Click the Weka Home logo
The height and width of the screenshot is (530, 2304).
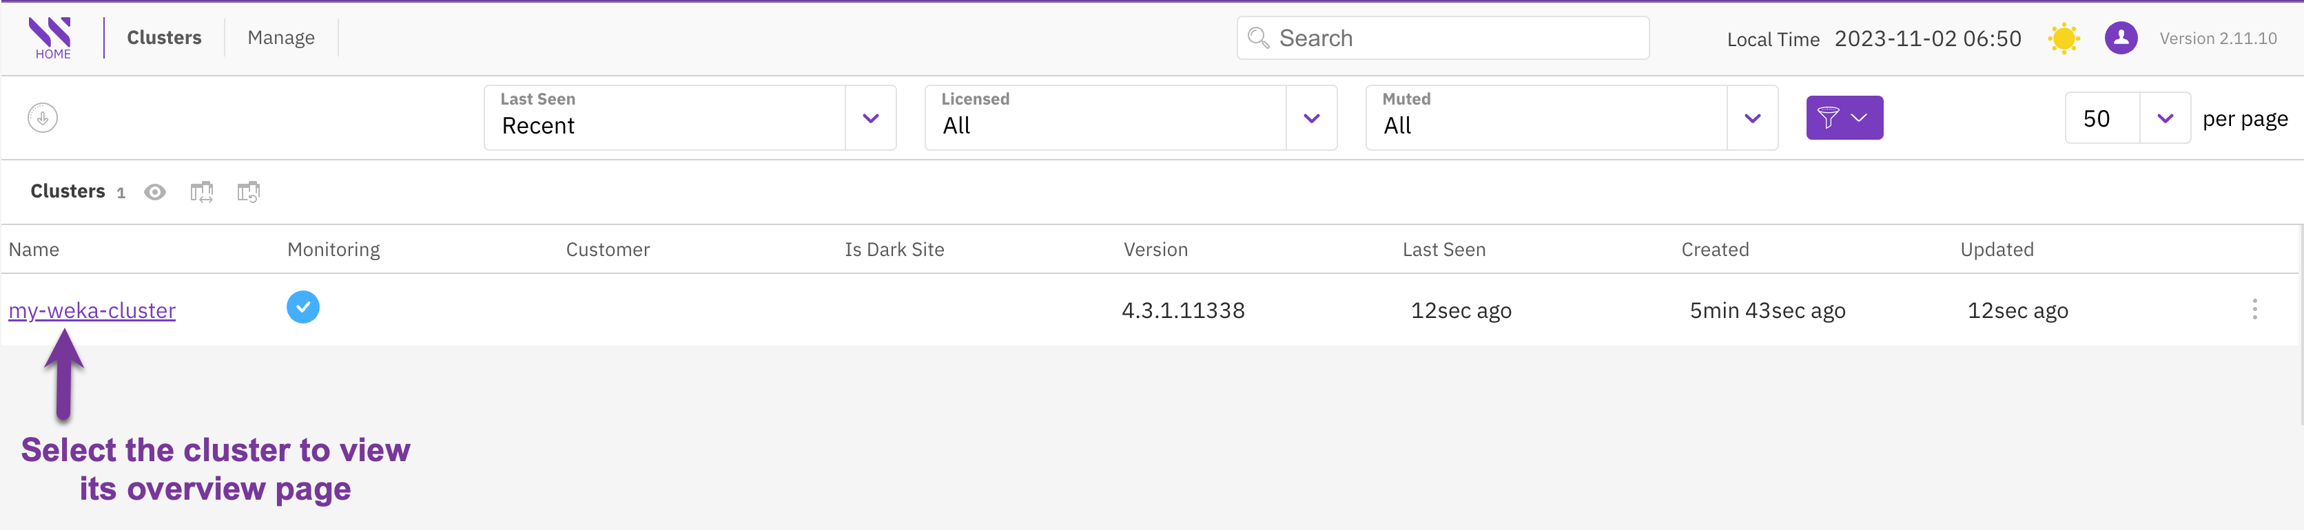tap(51, 38)
